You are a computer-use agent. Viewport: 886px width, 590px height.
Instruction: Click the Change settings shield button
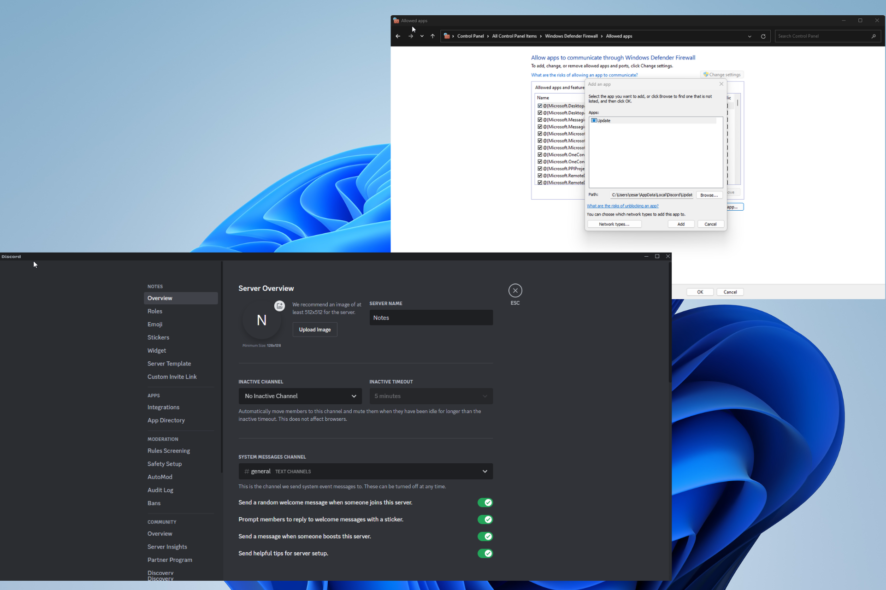pos(722,75)
